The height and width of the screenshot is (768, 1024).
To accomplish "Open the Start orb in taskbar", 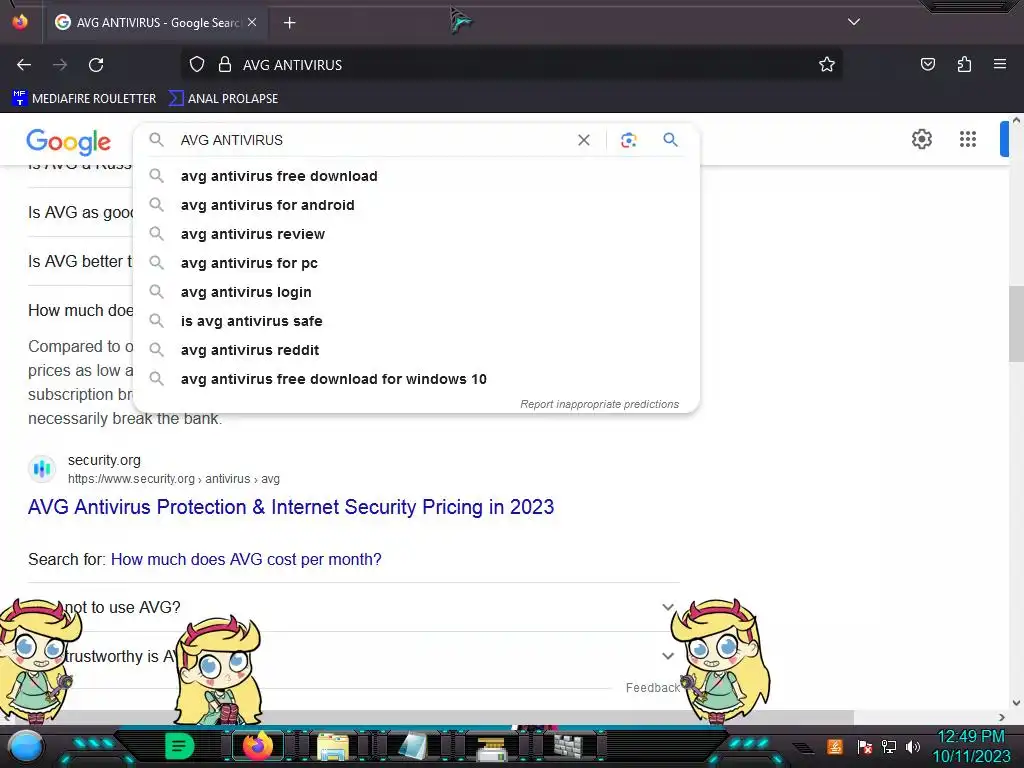I will coord(25,747).
